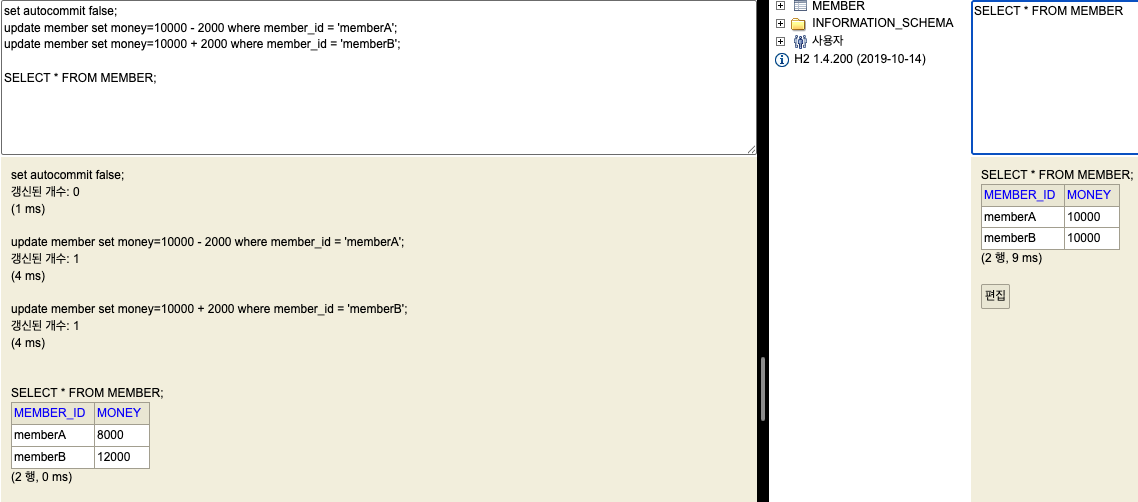This screenshot has height=502, width=1138.
Task: Click the 12000 money cell
Action: click(122, 457)
